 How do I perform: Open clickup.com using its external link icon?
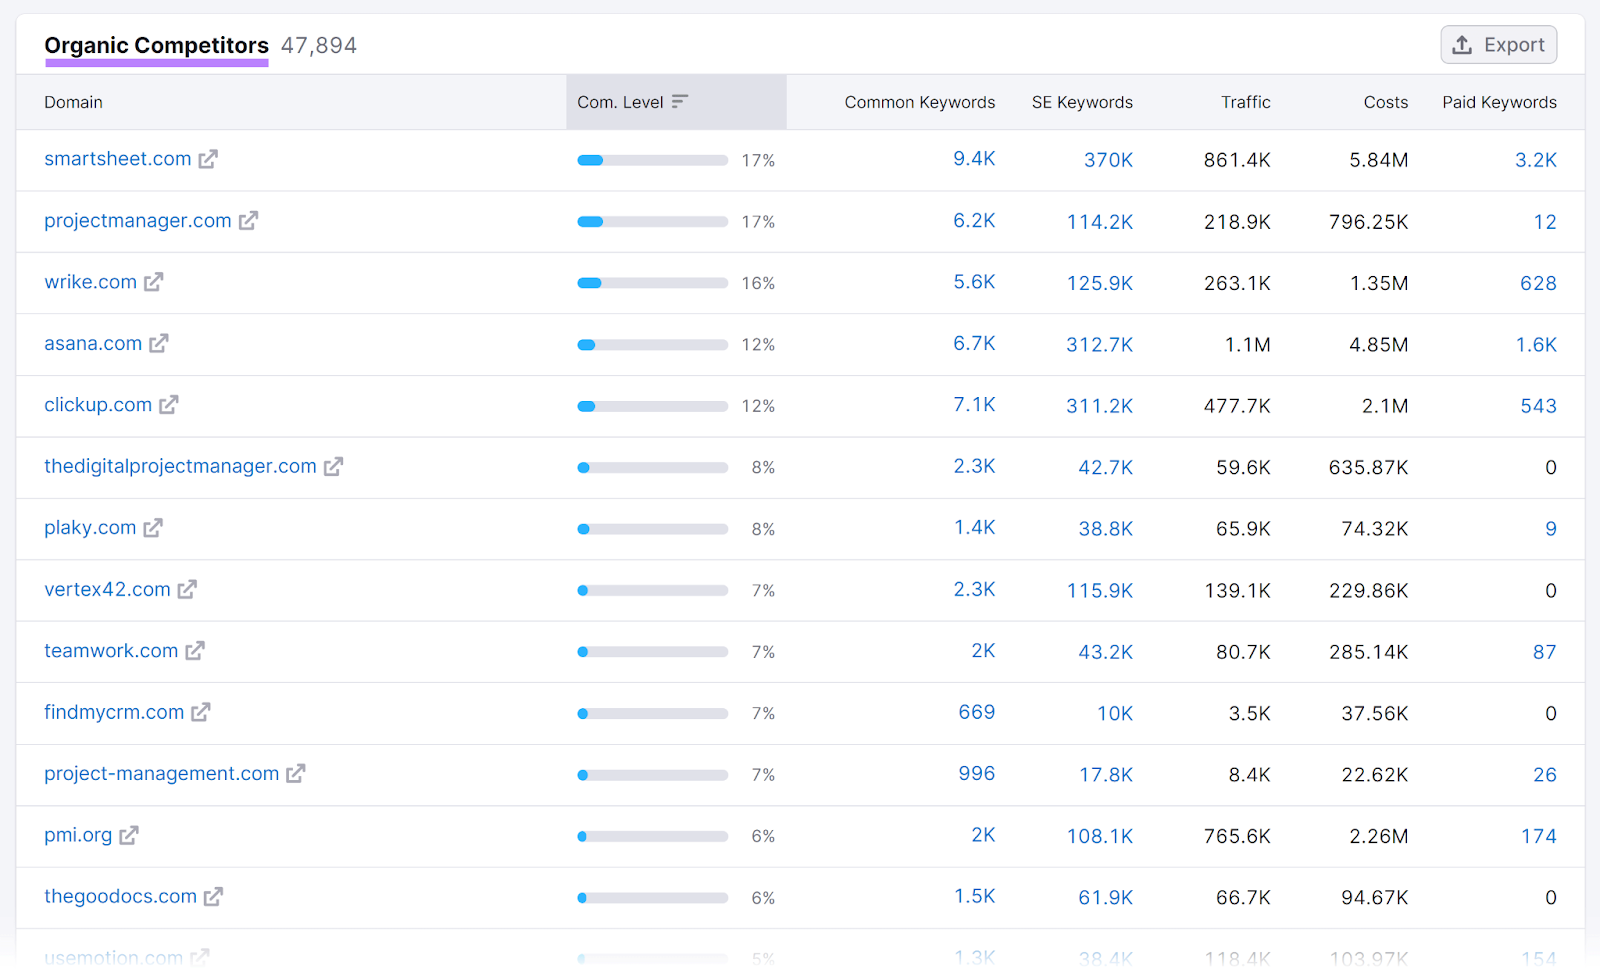(x=168, y=405)
